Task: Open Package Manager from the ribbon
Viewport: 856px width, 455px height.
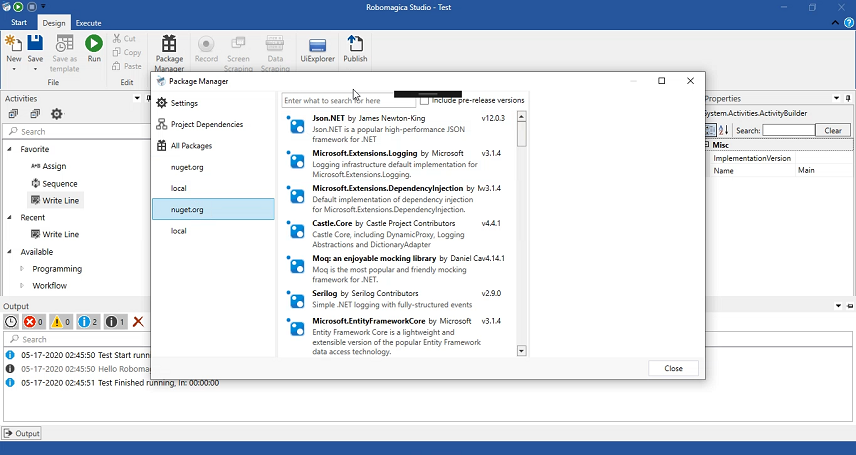Action: coord(169,54)
